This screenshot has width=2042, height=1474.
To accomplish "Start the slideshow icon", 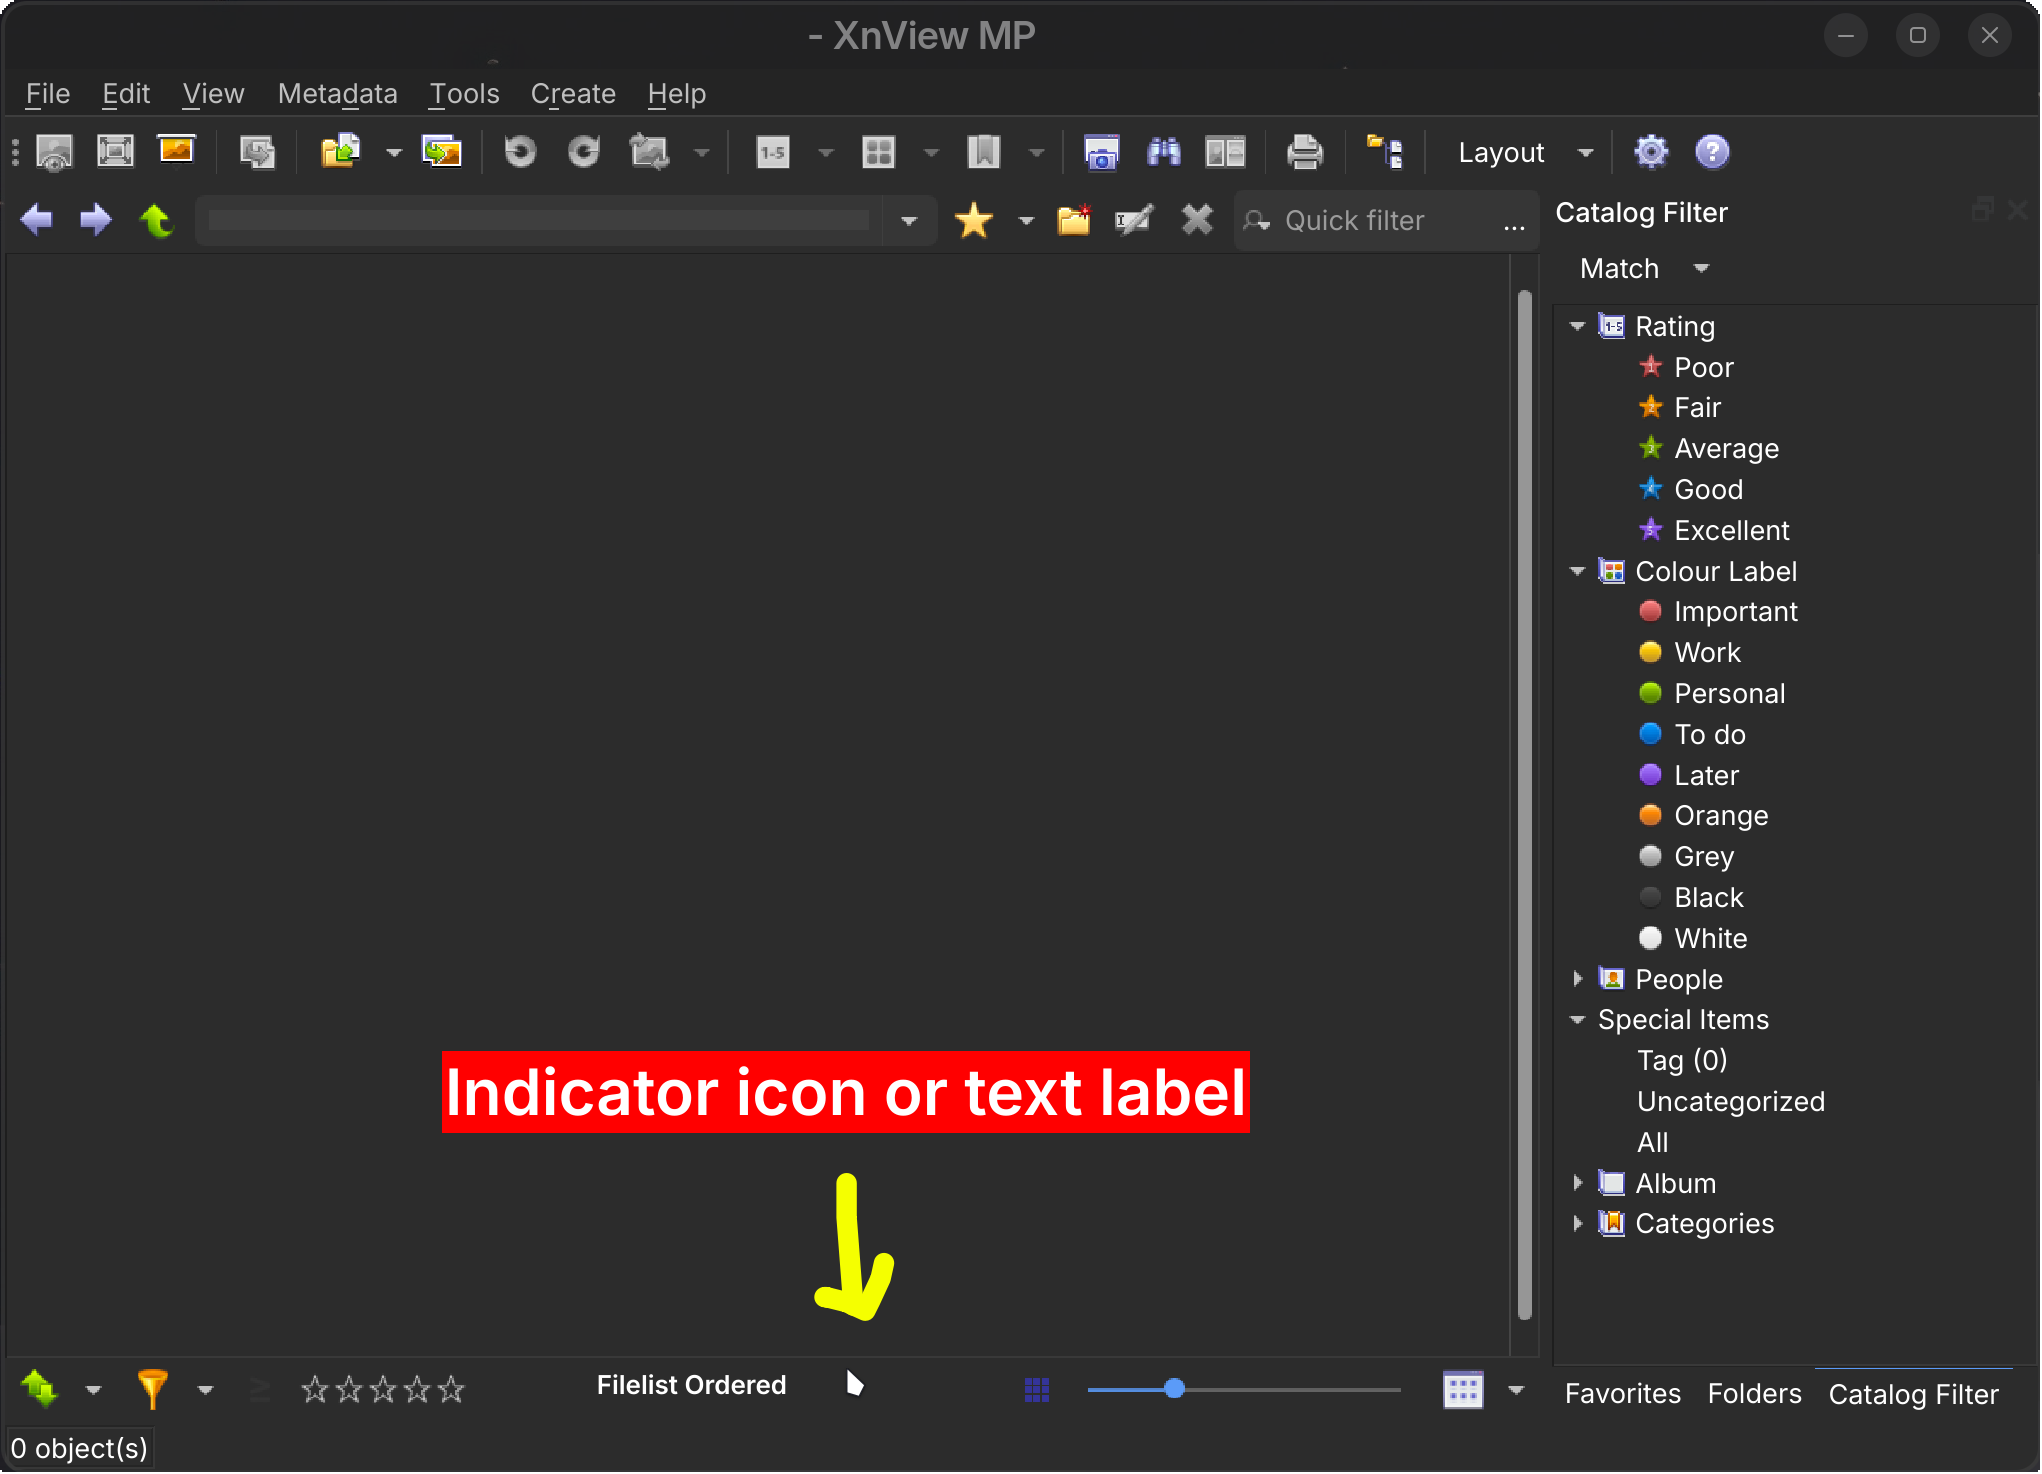I will [x=176, y=150].
